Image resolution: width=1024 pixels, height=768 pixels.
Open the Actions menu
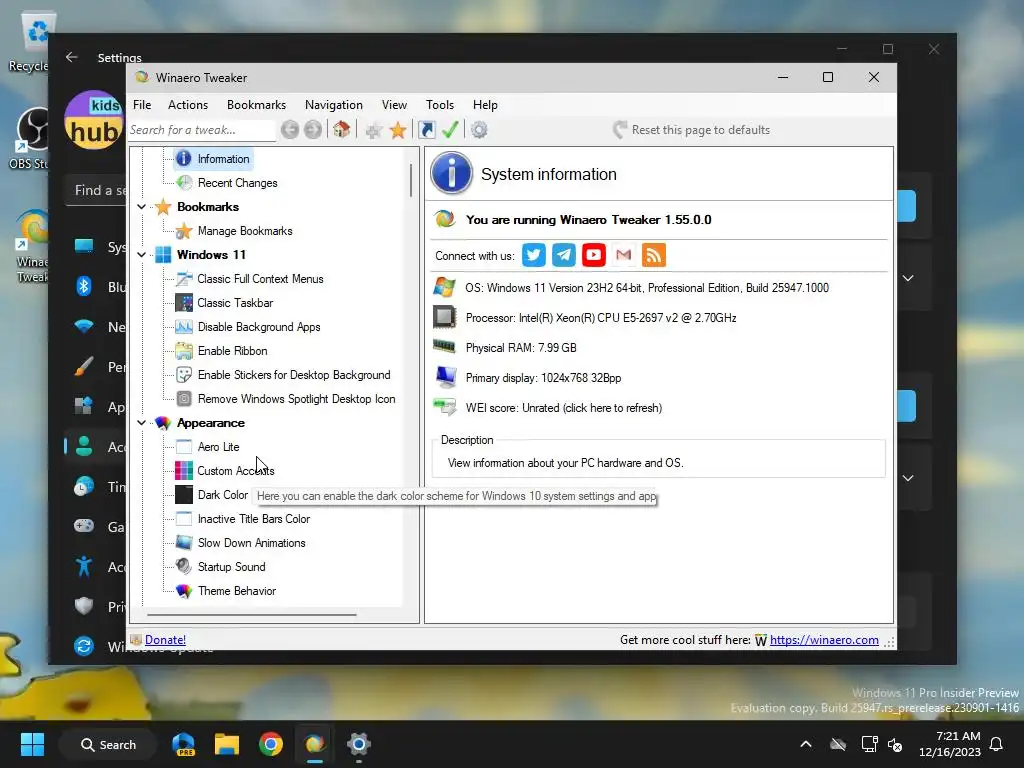[x=188, y=104]
